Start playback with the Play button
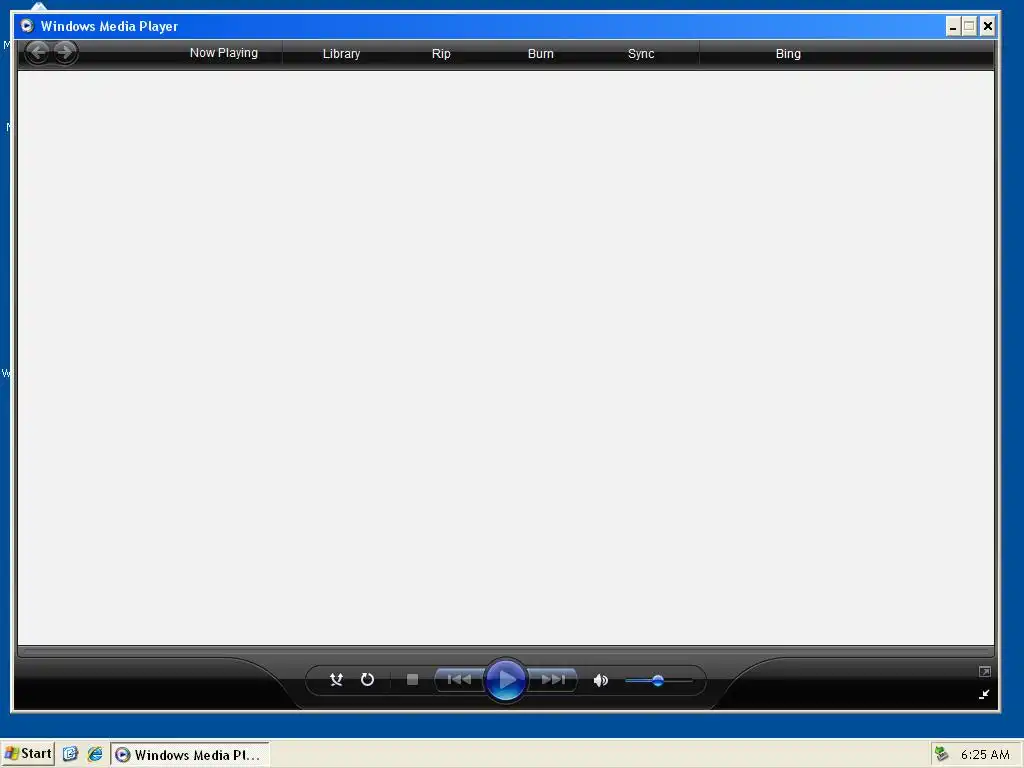Image resolution: width=1024 pixels, height=768 pixels. point(505,680)
